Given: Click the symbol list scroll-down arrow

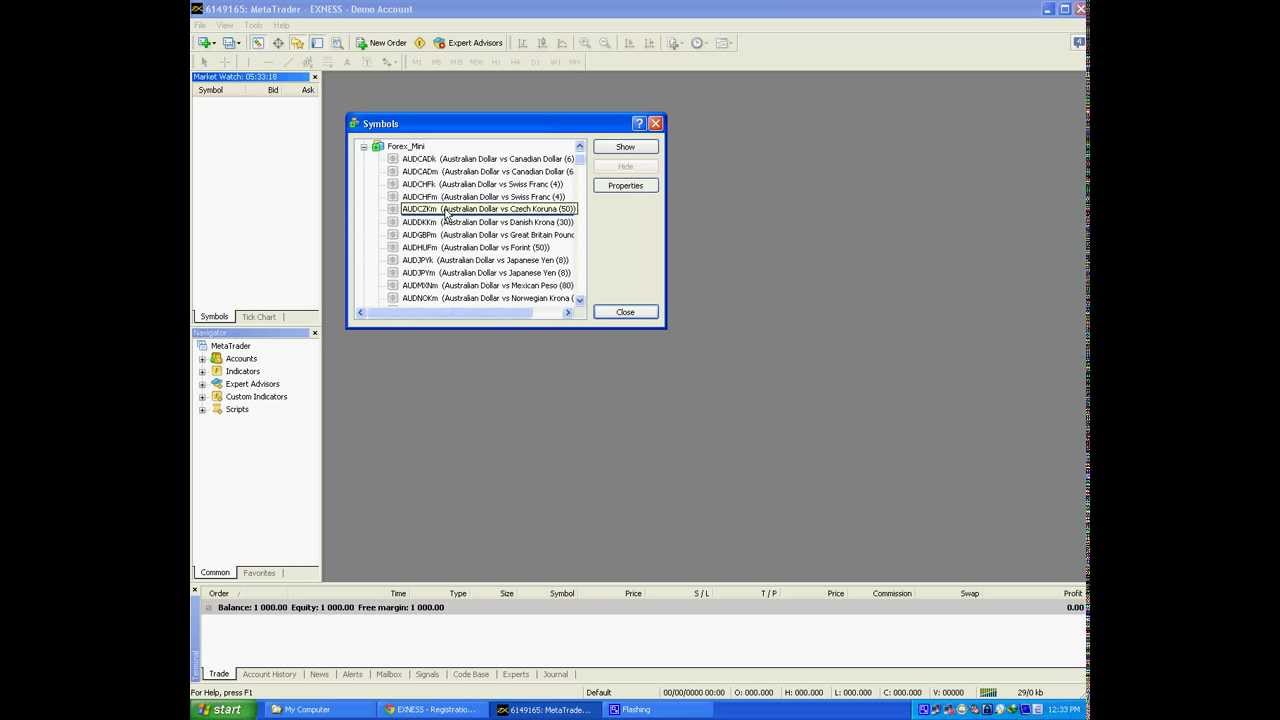Looking at the screenshot, I should tap(579, 300).
